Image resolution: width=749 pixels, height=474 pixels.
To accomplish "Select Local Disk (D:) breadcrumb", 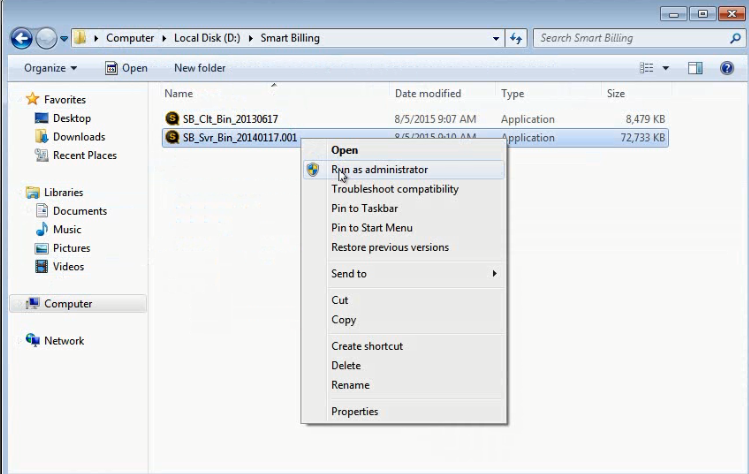I will (x=207, y=38).
